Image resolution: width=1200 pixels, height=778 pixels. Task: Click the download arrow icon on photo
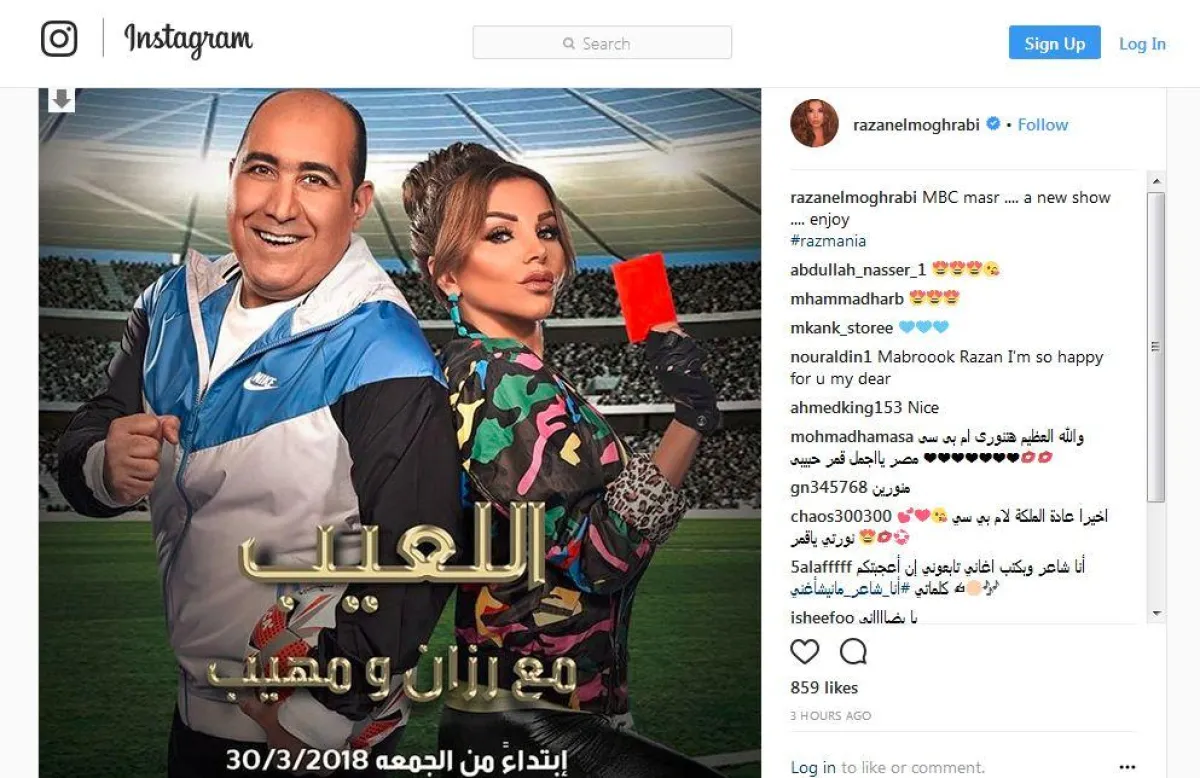[61, 99]
